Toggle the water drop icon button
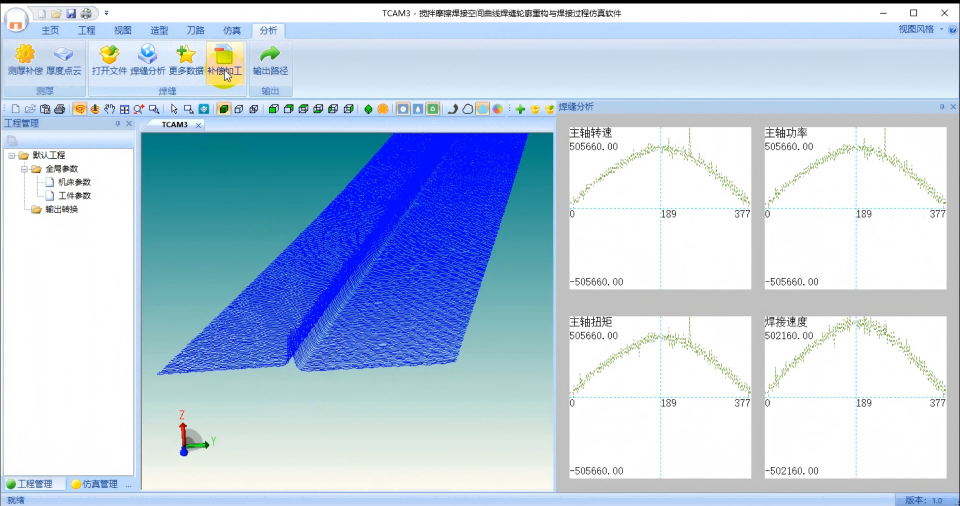 coord(418,109)
